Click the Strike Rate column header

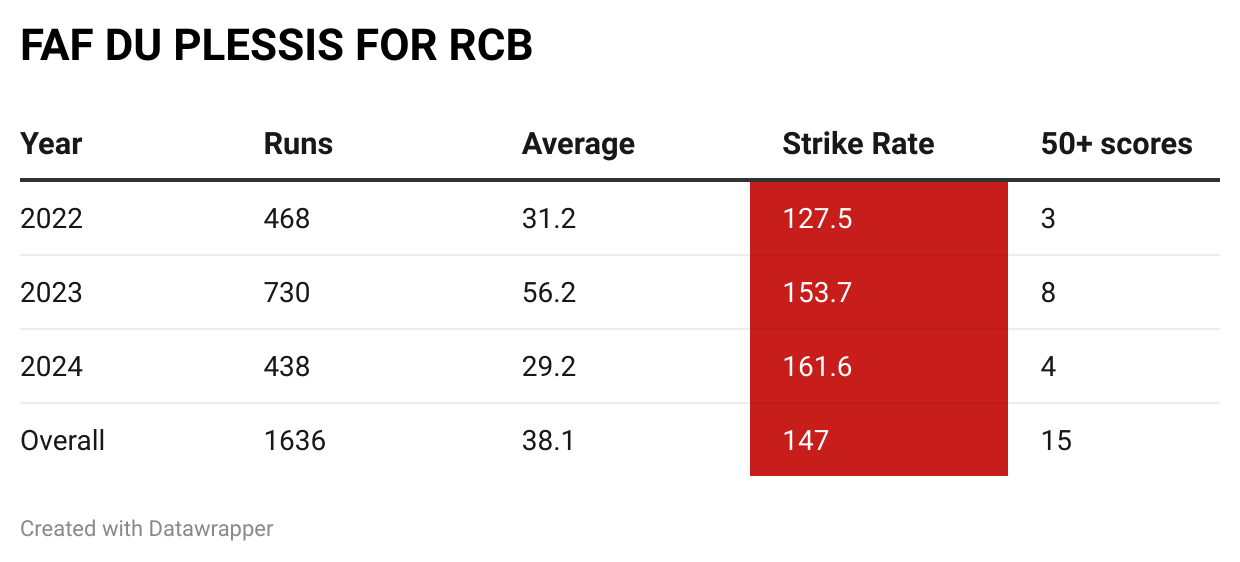pos(858,144)
